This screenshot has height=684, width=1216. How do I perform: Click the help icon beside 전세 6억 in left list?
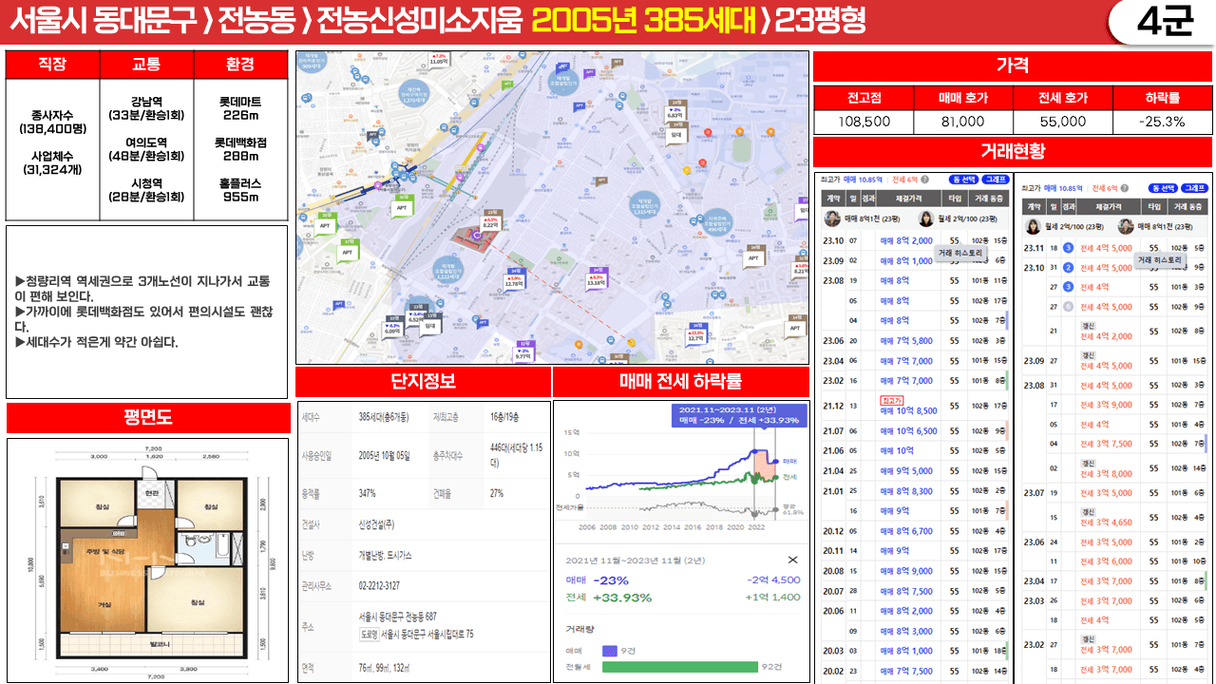923,180
